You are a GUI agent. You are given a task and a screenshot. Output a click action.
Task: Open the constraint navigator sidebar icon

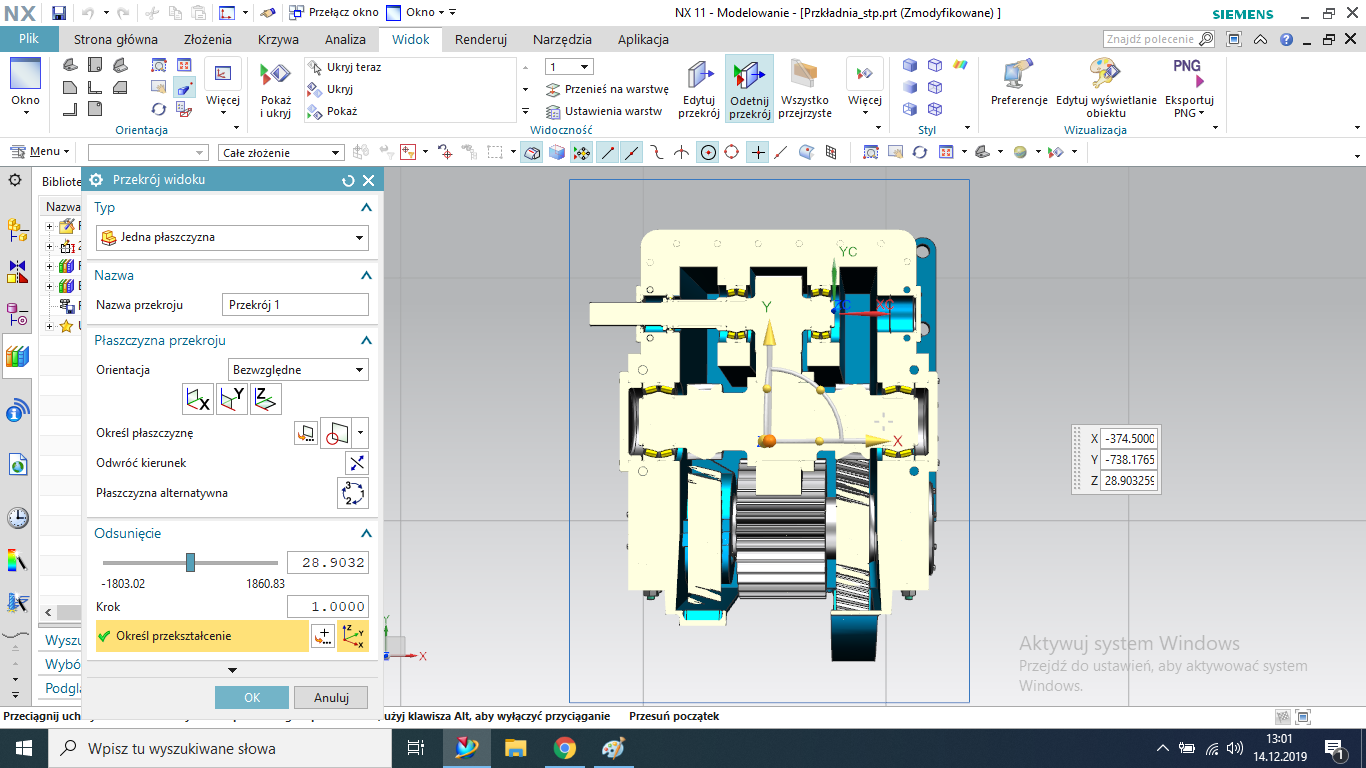click(17, 271)
